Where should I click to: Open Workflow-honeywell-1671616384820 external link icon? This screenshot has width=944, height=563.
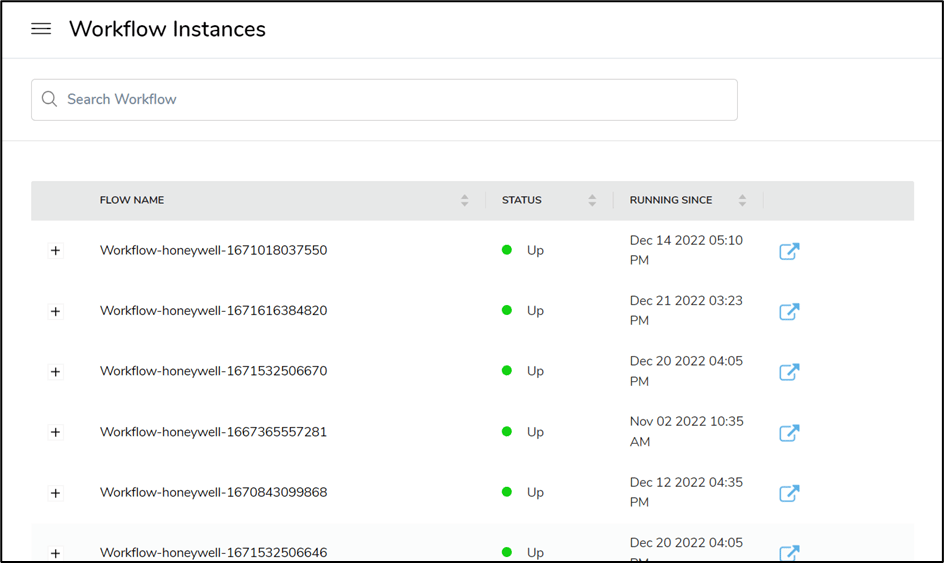coord(789,311)
